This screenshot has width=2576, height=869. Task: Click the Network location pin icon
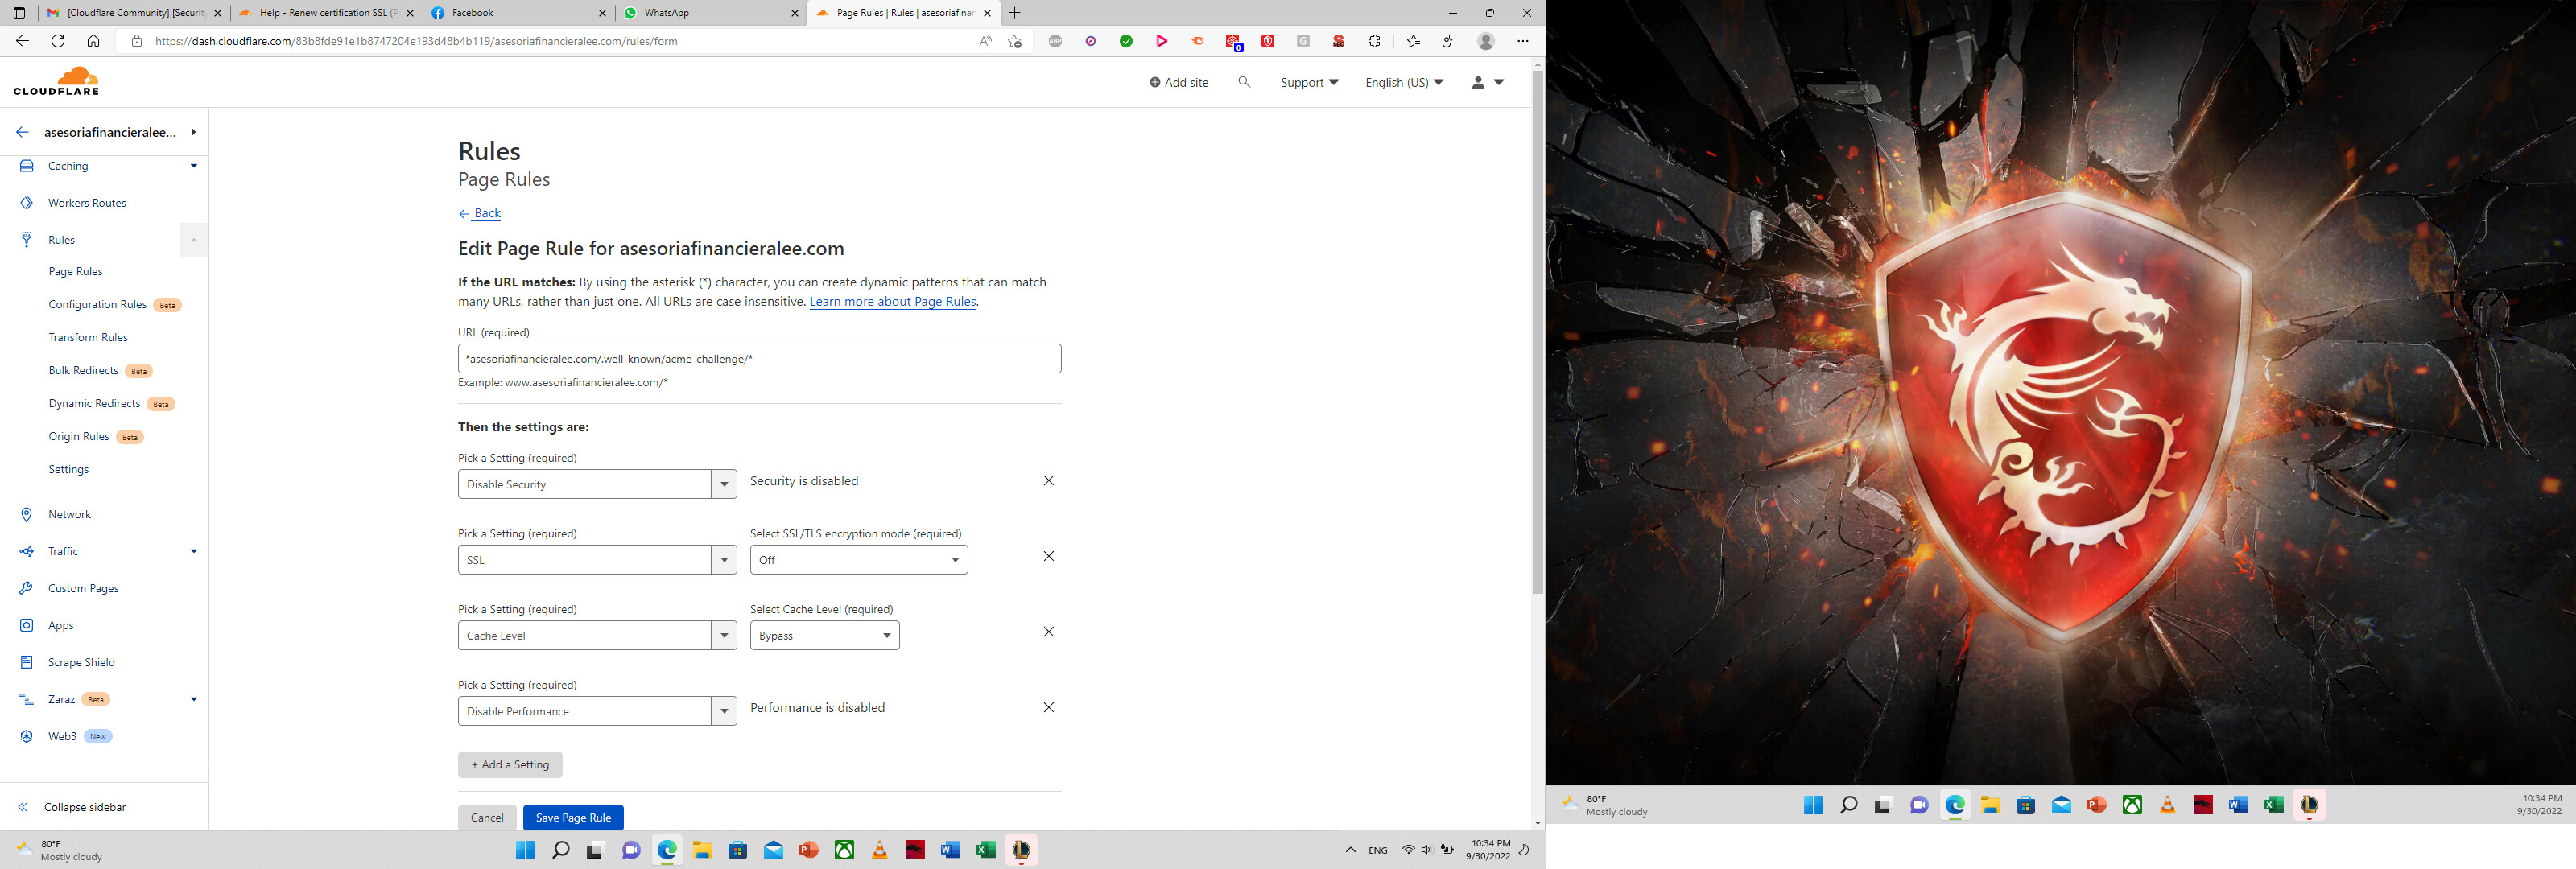tap(27, 514)
